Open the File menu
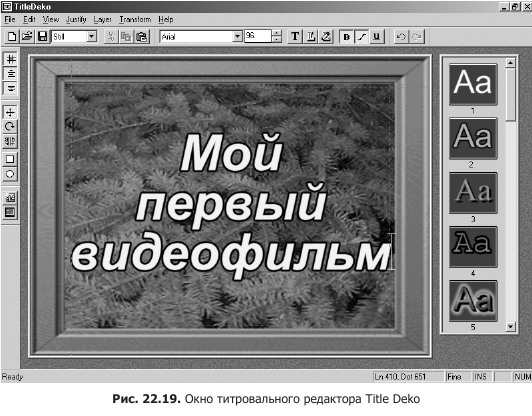 pyautogui.click(x=10, y=19)
